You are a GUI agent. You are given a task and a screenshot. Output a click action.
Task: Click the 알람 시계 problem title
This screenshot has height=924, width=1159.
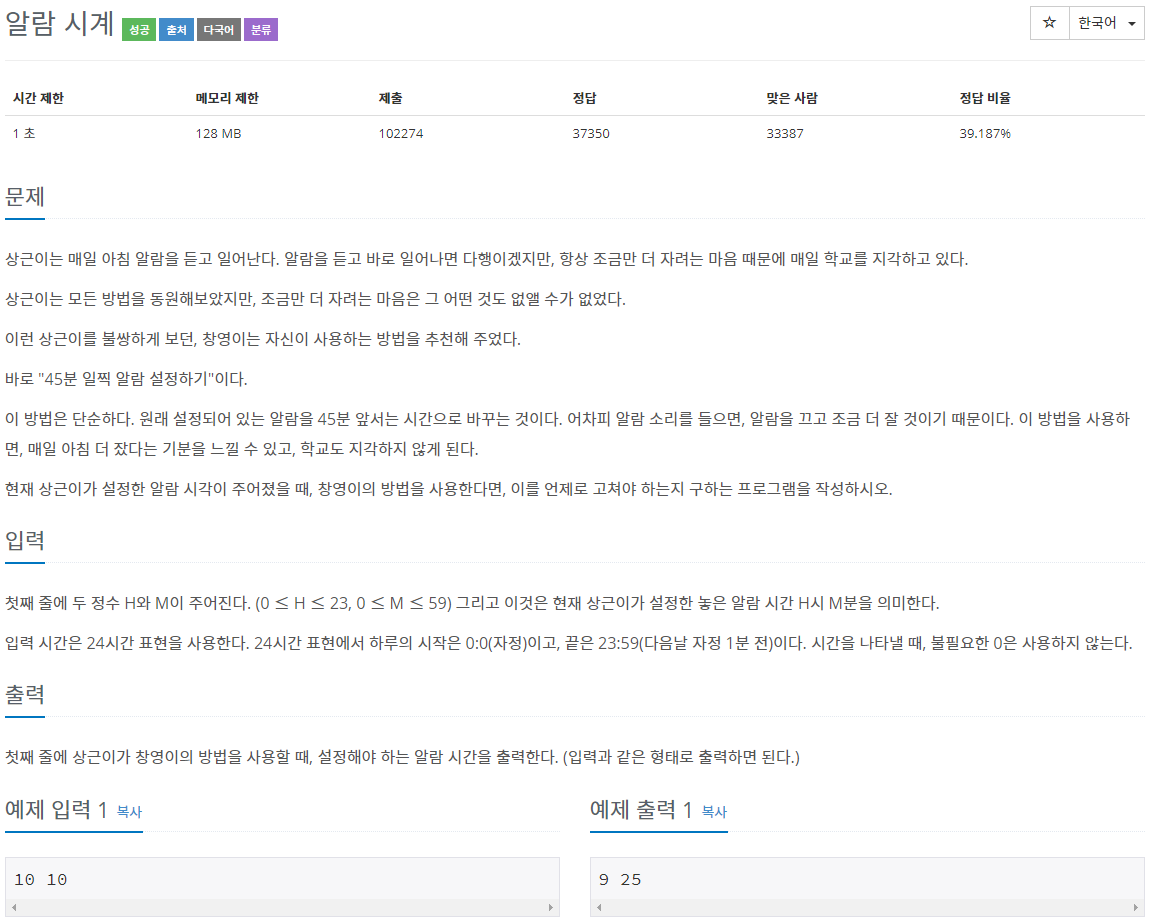(59, 24)
